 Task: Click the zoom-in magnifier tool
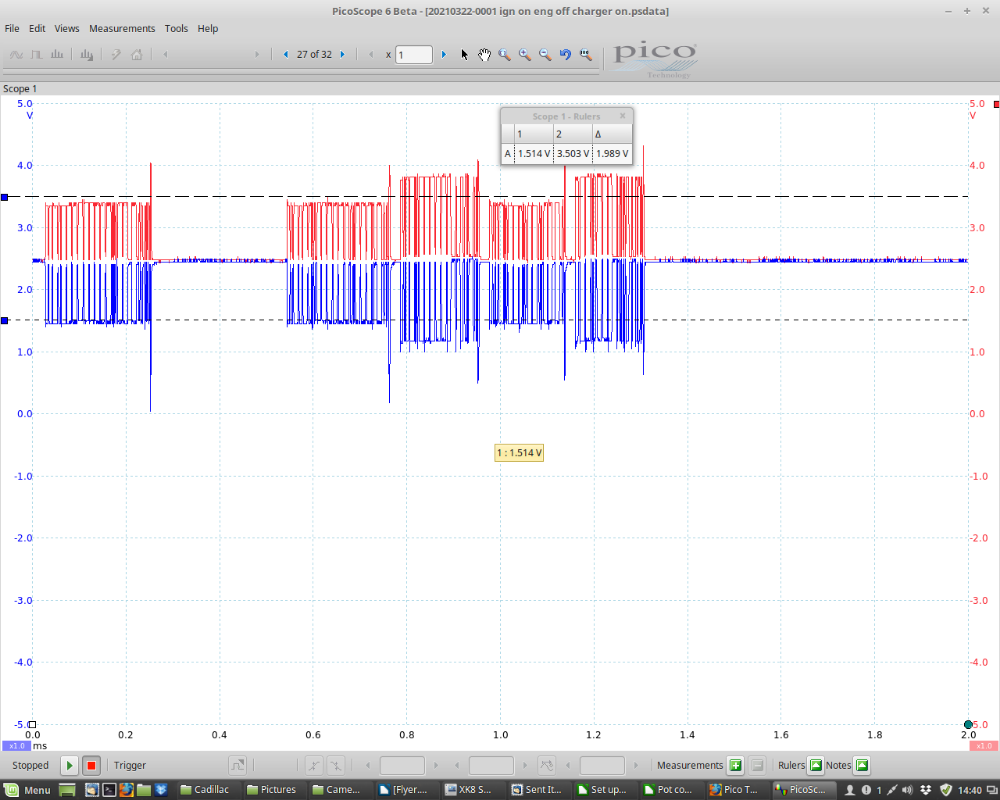pyautogui.click(x=525, y=55)
